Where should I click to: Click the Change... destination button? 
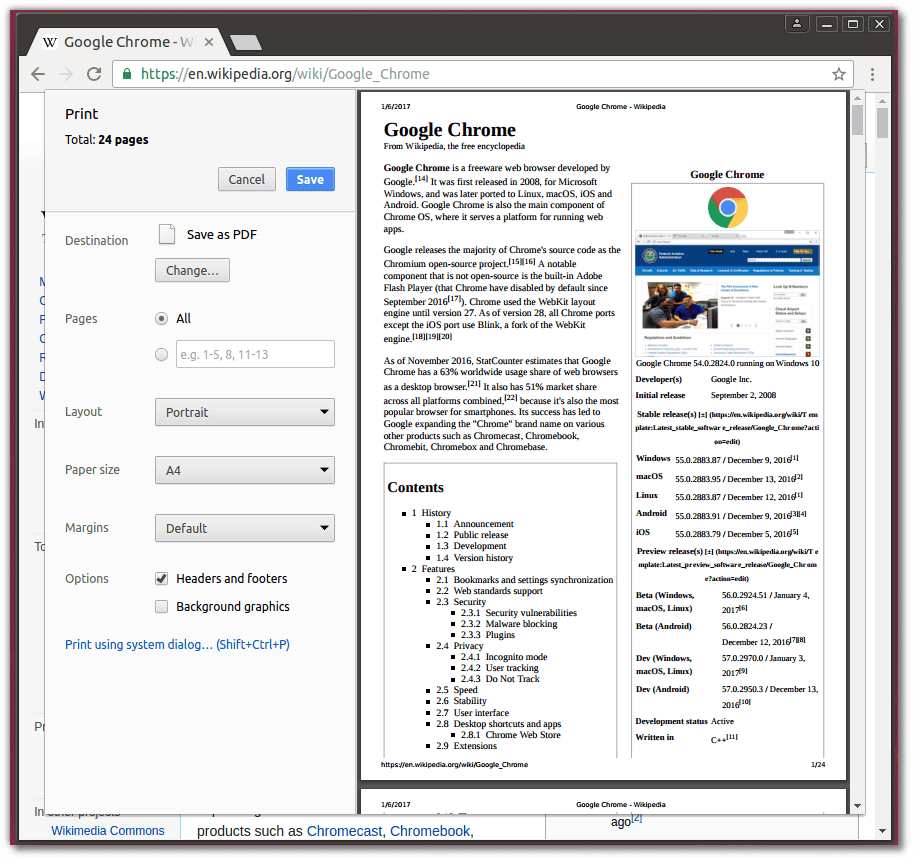(x=192, y=270)
